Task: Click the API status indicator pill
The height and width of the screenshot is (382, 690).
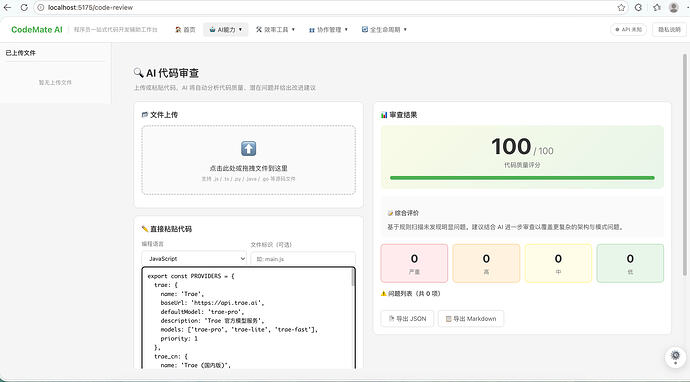Action: tap(628, 29)
